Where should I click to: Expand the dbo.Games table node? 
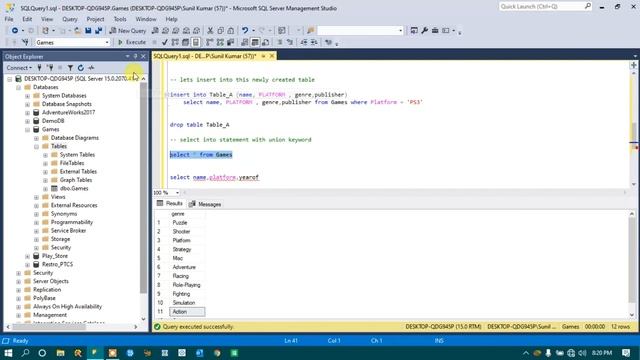[45, 189]
